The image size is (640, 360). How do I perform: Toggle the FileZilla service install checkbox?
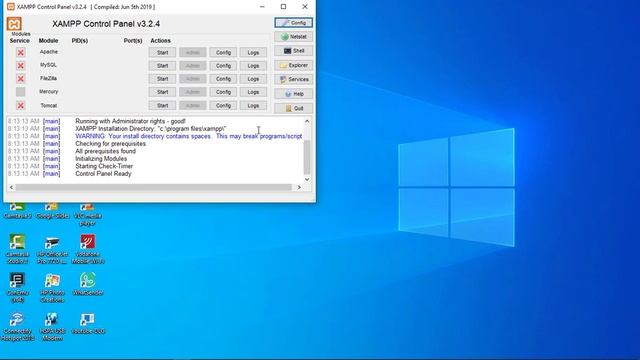point(20,78)
